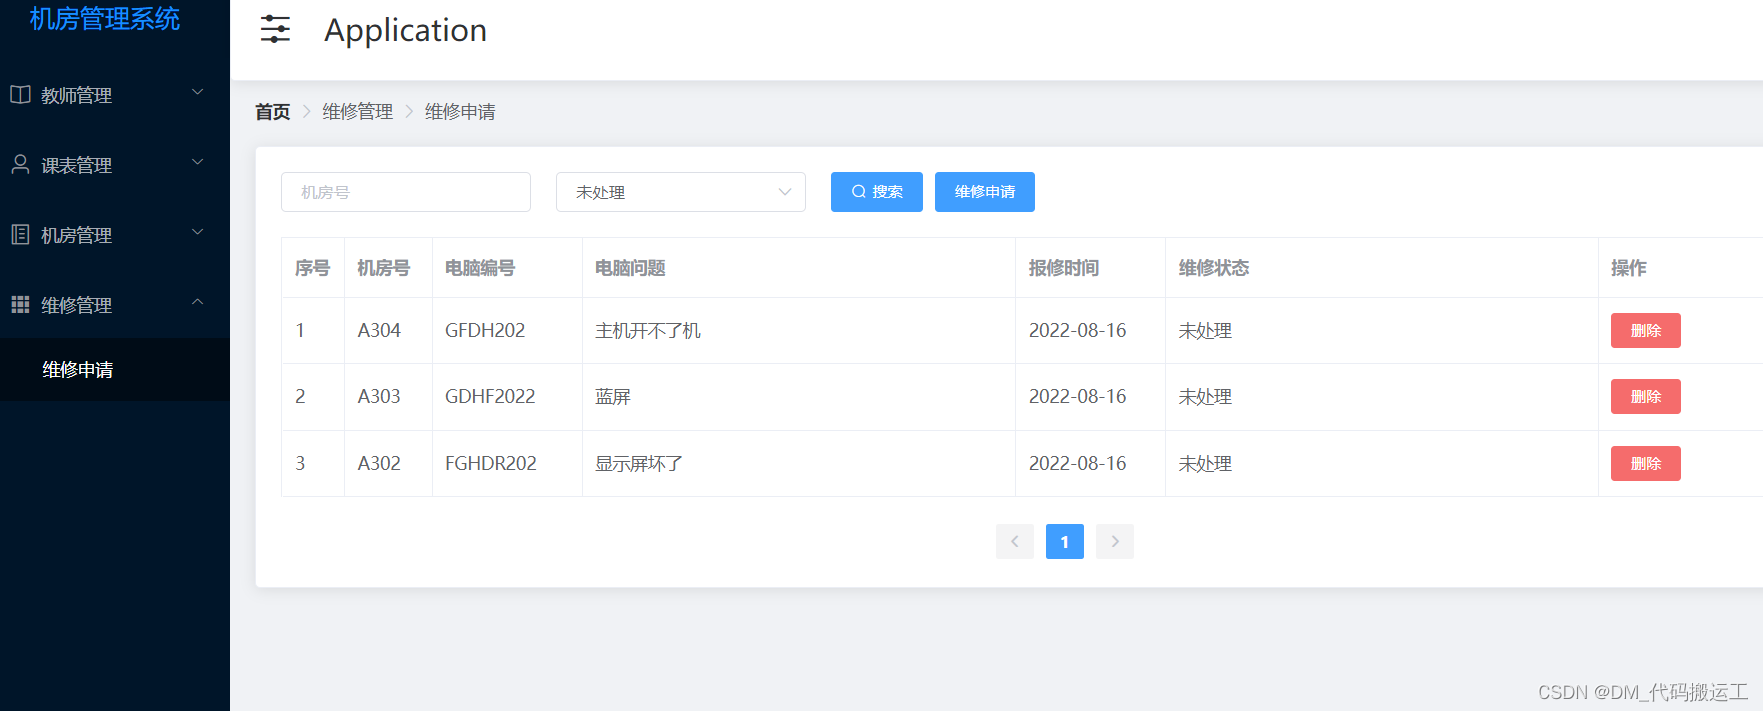Viewport: 1763px width, 711px height.
Task: Click the 机房管理系统 title logo
Action: coord(105,19)
